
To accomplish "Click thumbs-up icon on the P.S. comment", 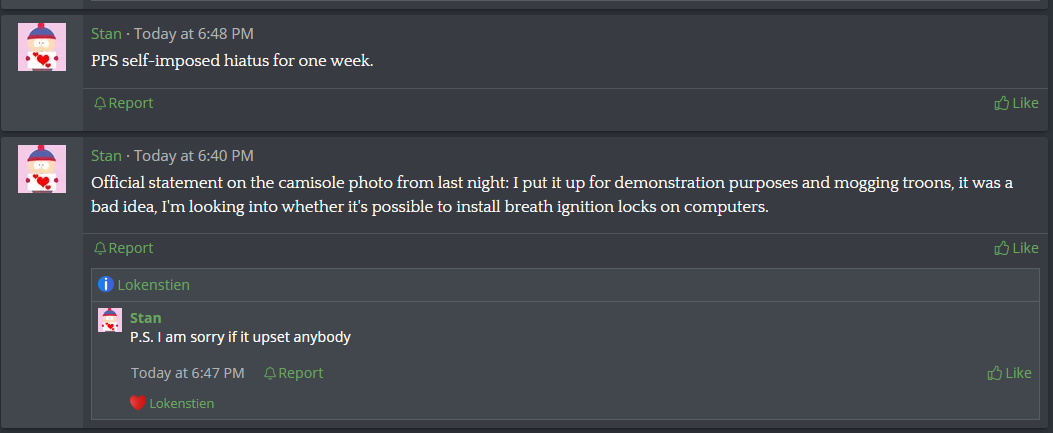I will coord(995,373).
